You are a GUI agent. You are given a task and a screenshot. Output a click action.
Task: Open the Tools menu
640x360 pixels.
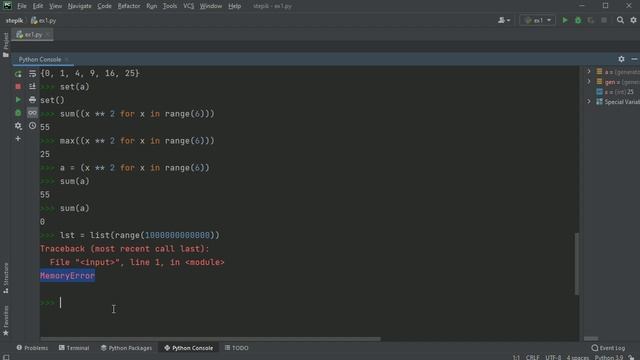pyautogui.click(x=170, y=6)
